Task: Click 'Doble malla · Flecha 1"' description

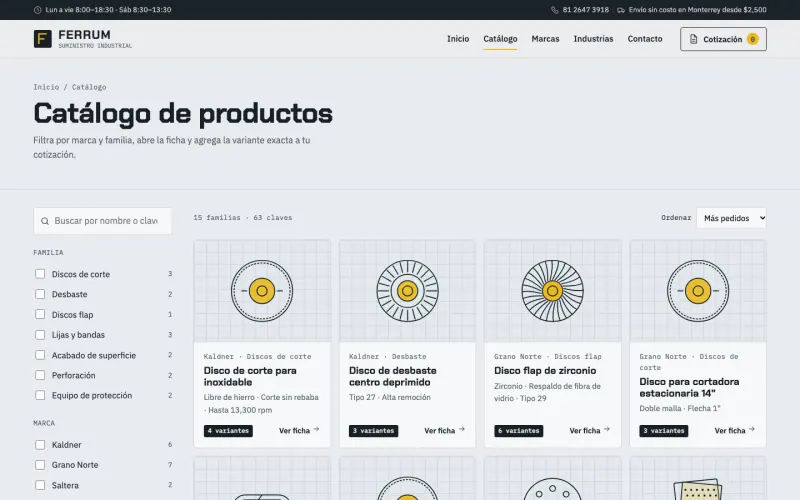Action: pos(680,408)
